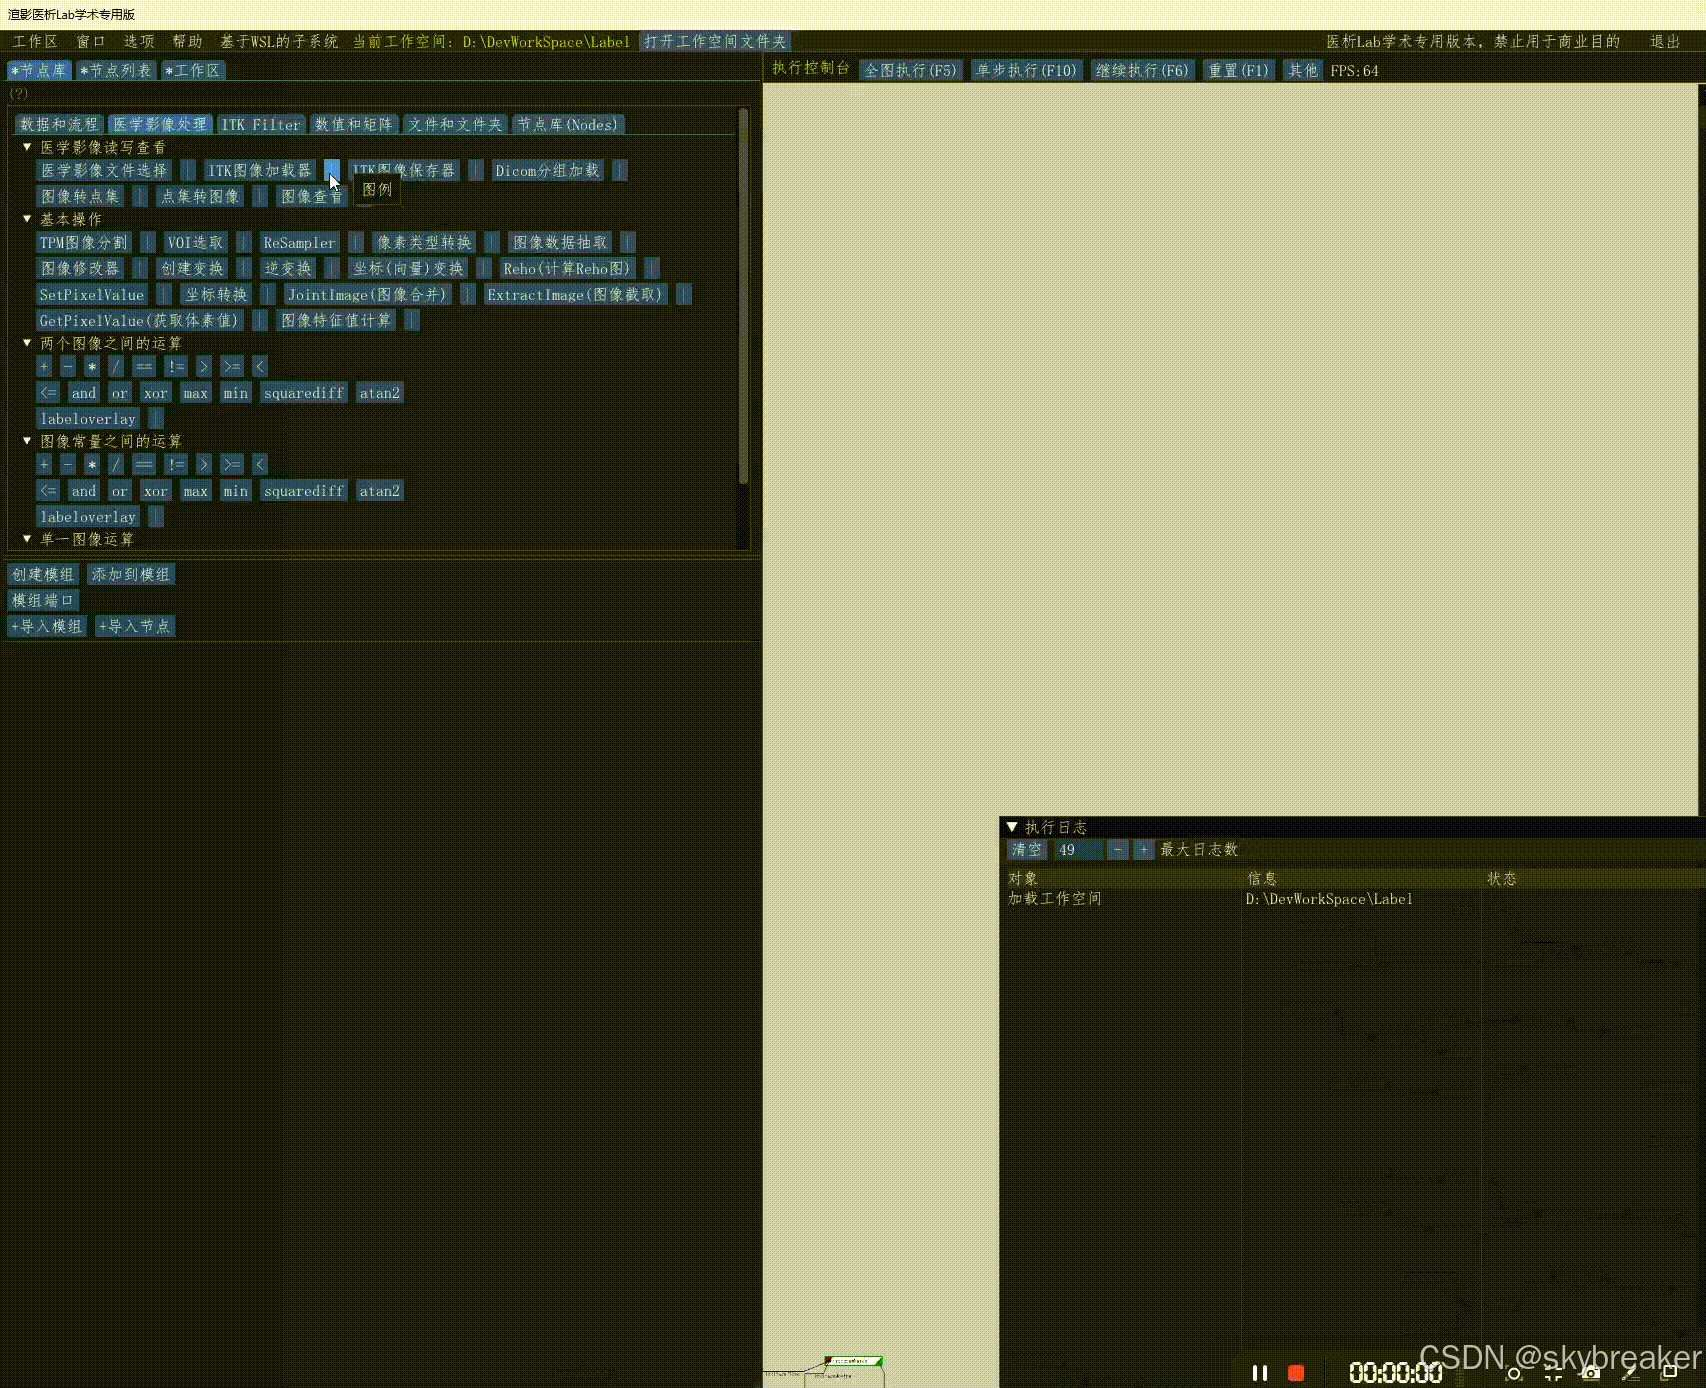Image resolution: width=1706 pixels, height=1388 pixels.
Task: Open the 其他 execution options
Action: click(1303, 71)
